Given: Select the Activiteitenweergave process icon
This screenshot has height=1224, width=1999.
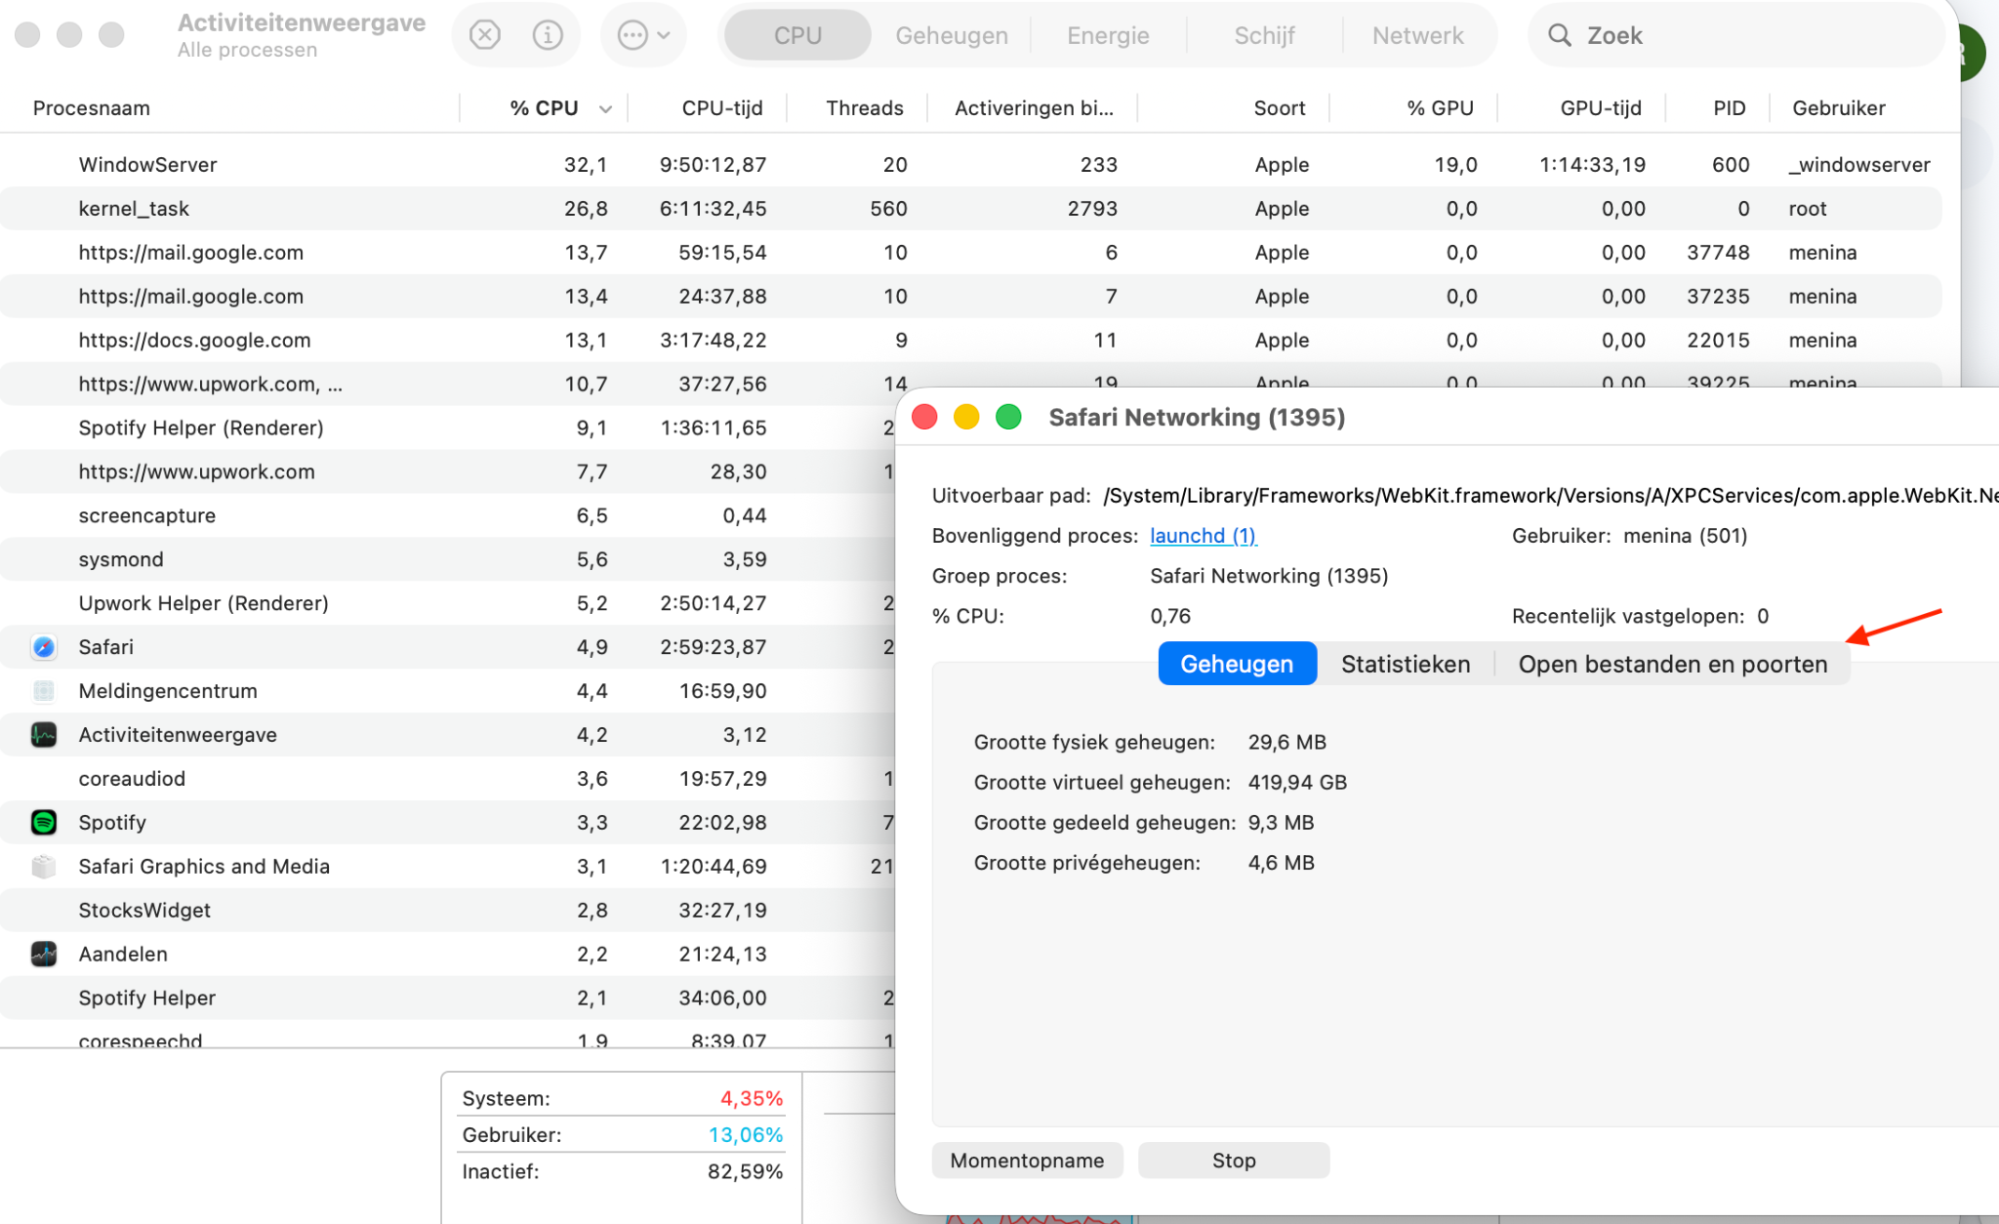Looking at the screenshot, I should click(x=43, y=734).
